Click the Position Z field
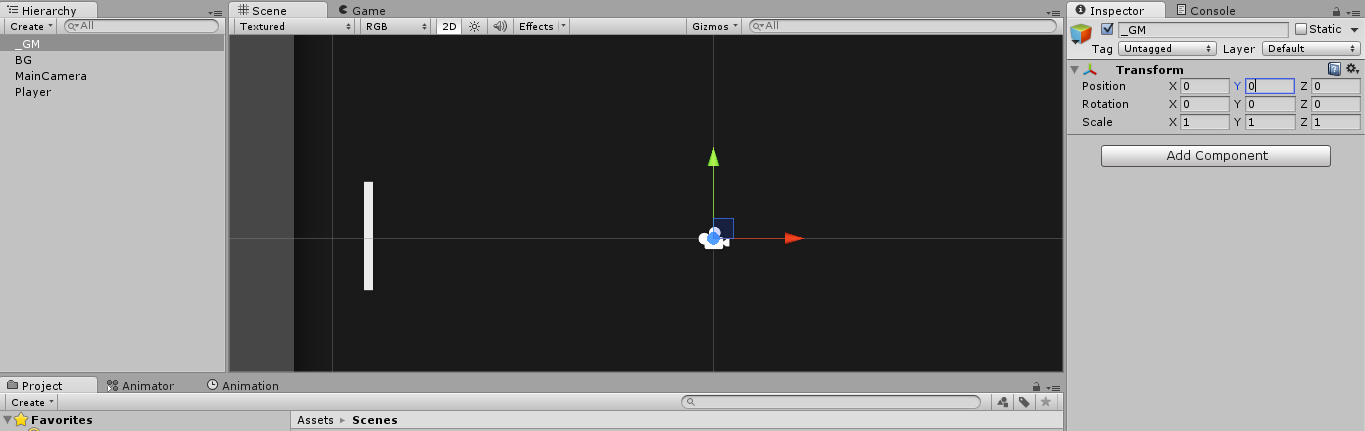This screenshot has width=1365, height=431. coord(1335,86)
